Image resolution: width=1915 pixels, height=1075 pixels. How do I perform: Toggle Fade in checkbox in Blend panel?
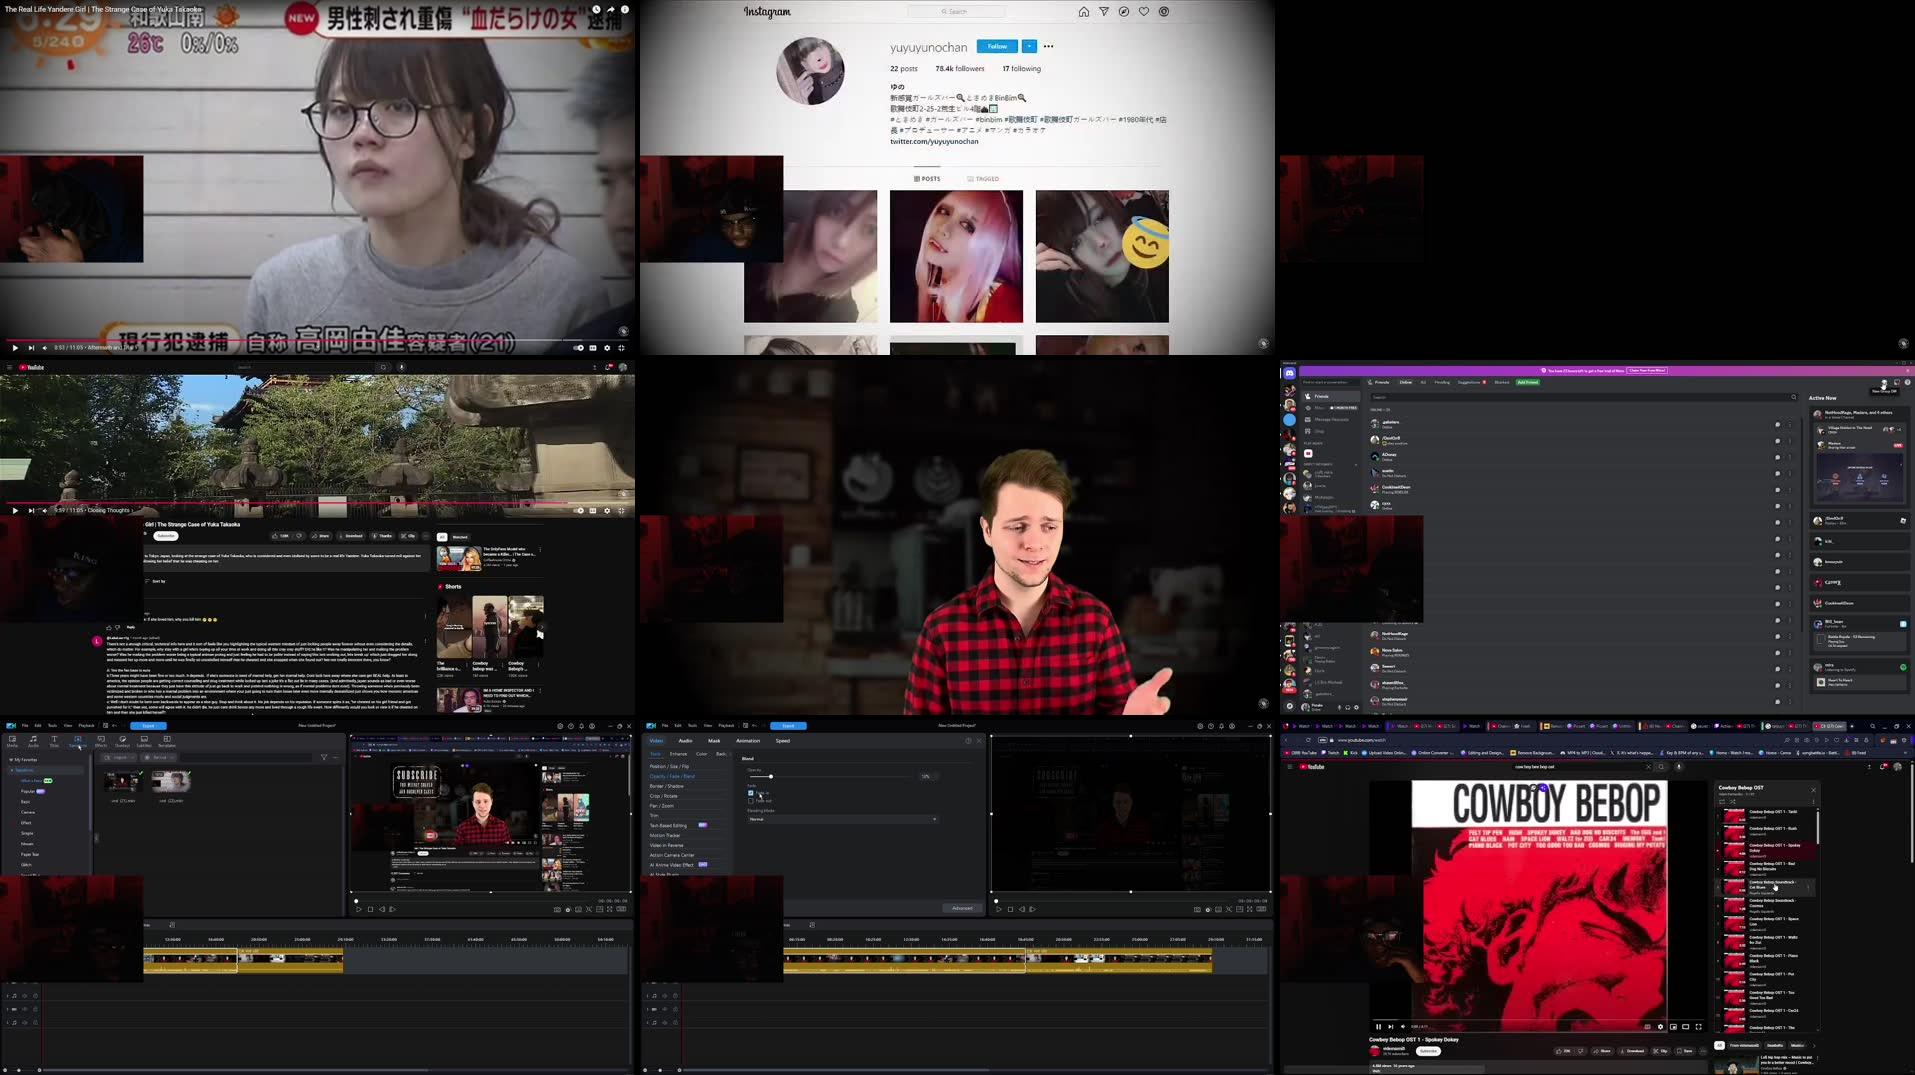click(751, 793)
